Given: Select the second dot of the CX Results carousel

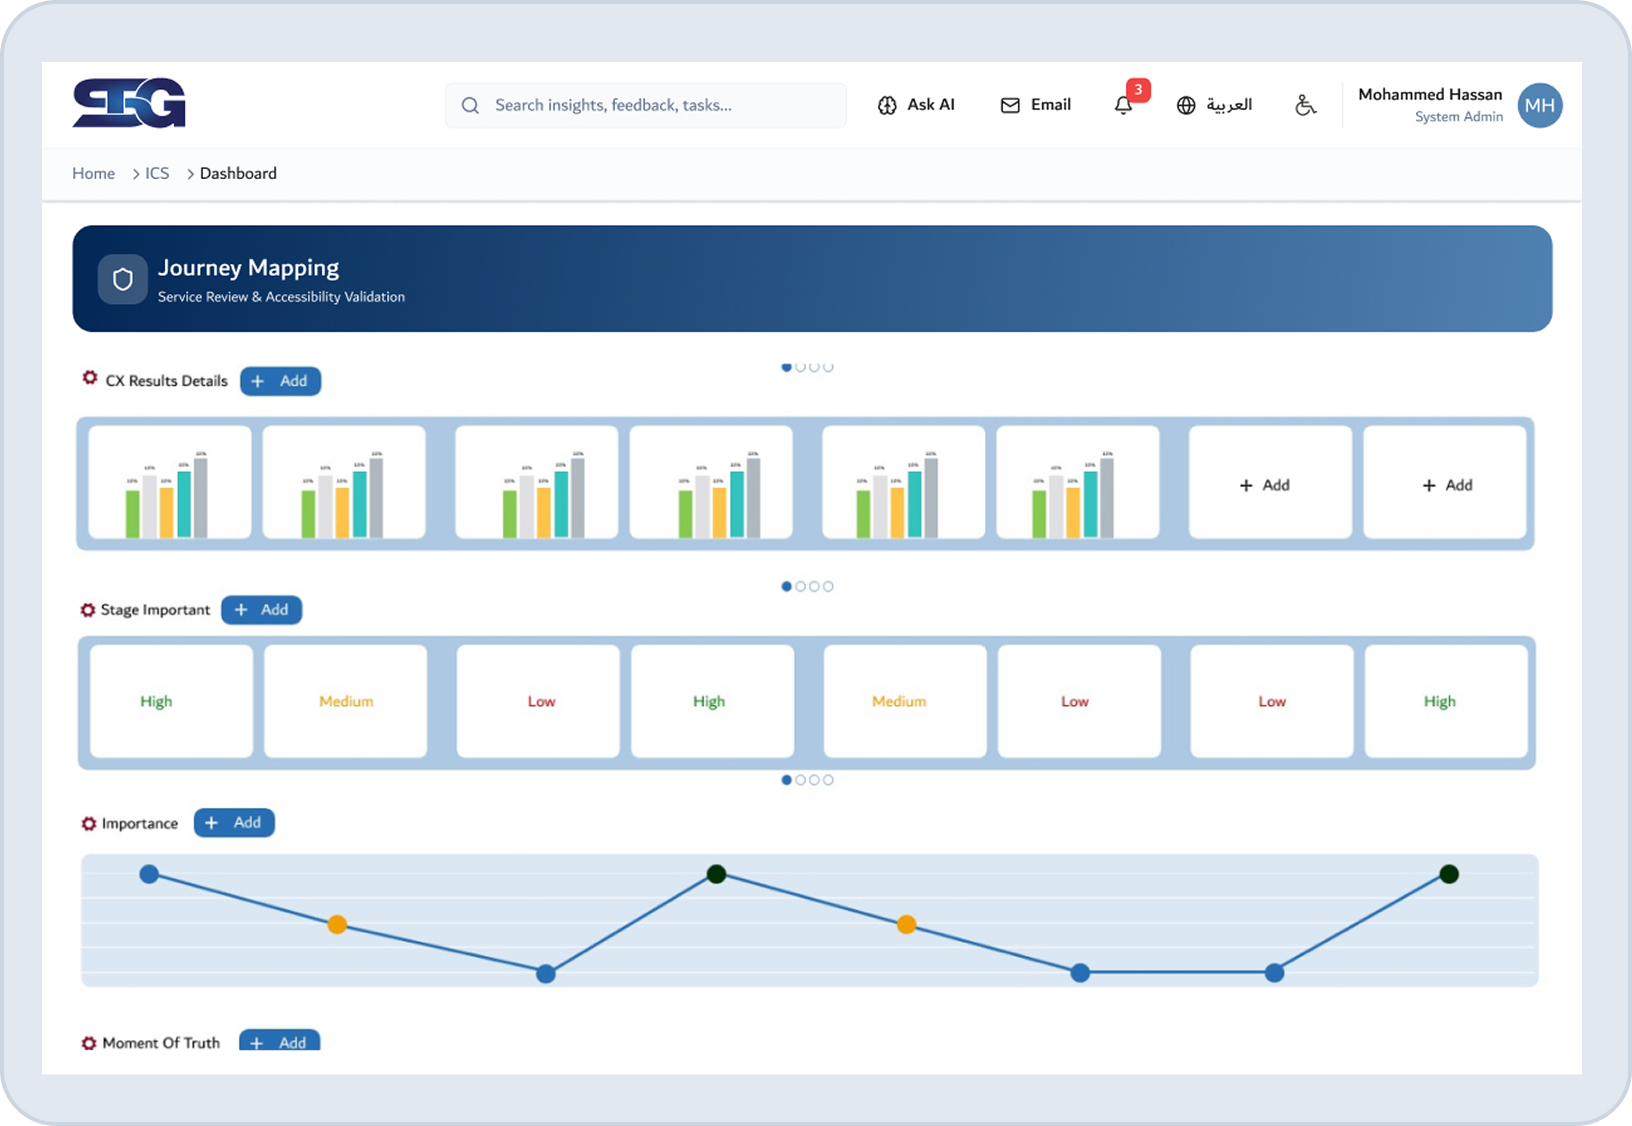Looking at the screenshot, I should (801, 367).
